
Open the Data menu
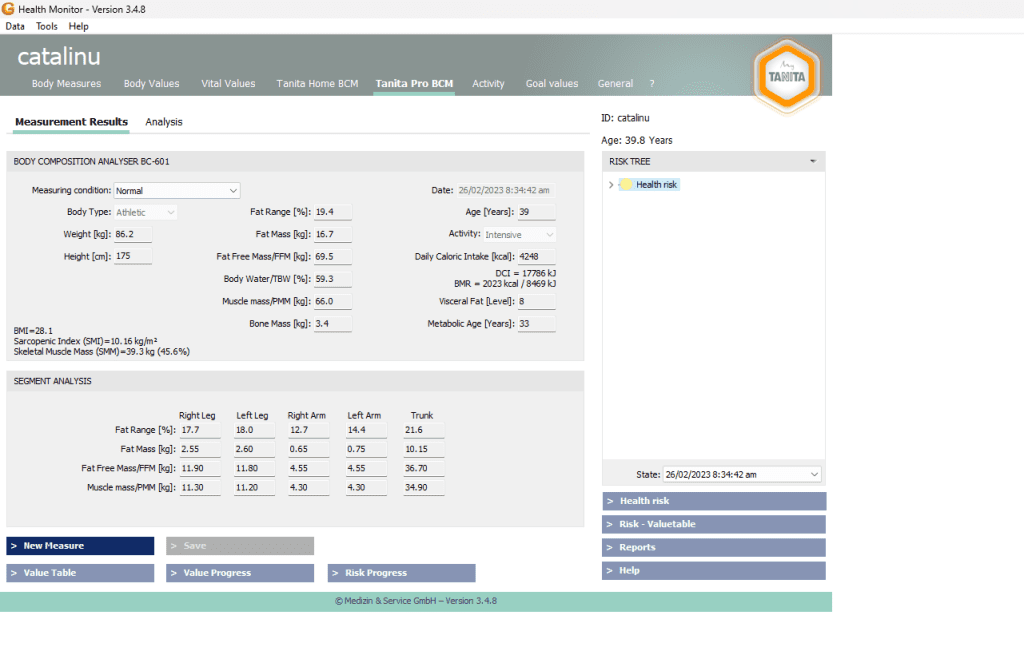pos(15,26)
